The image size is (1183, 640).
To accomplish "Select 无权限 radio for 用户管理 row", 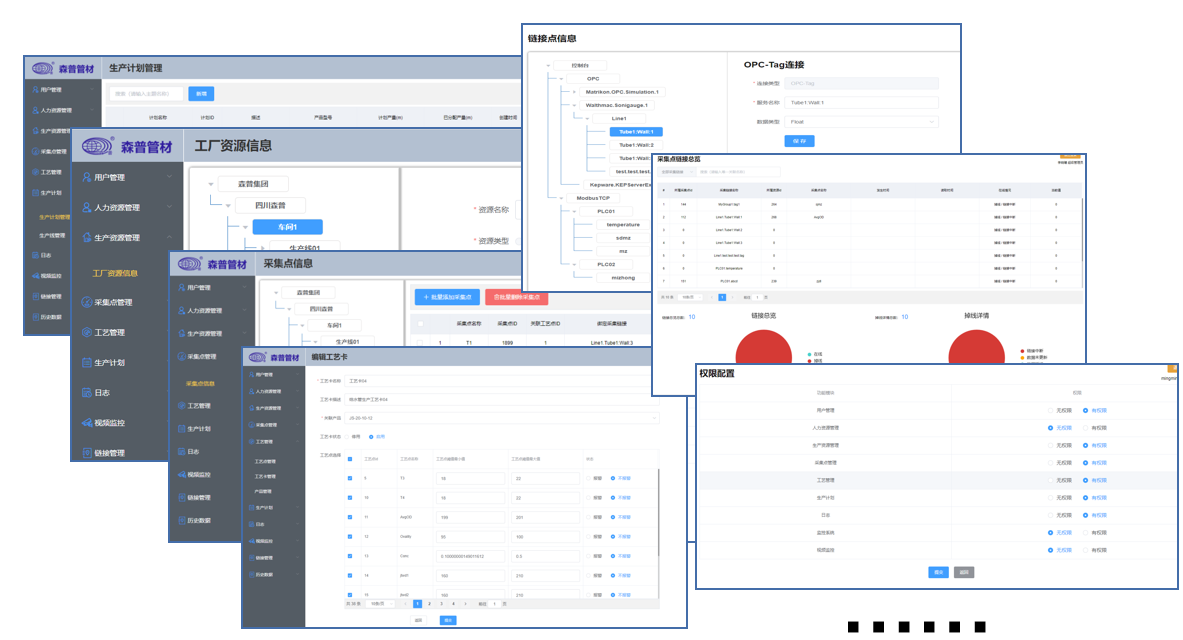I will [x=1050, y=410].
